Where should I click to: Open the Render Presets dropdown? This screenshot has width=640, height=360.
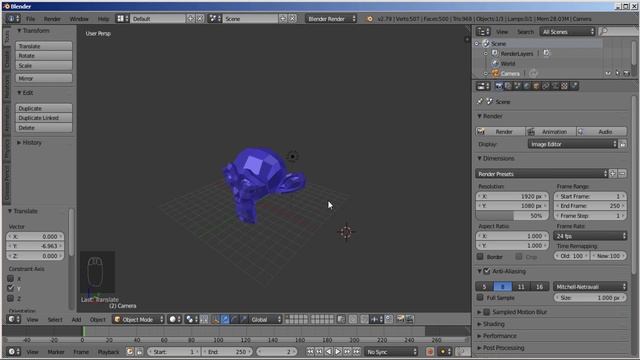coord(542,174)
